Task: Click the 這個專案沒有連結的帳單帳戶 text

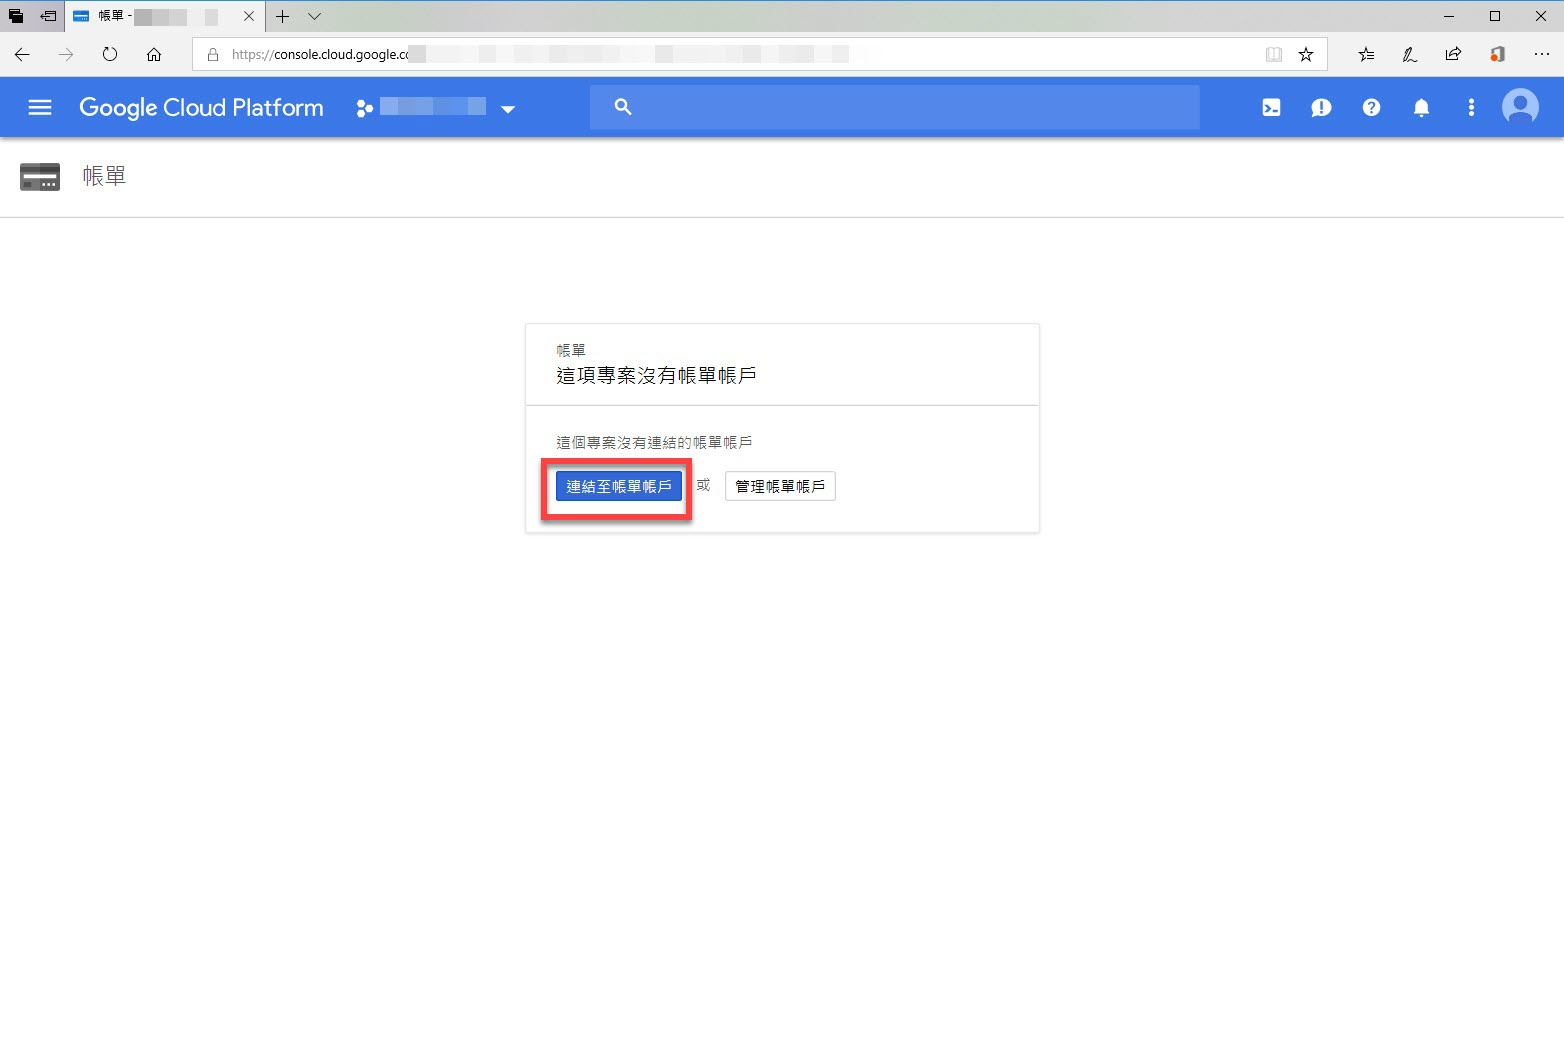Action: click(654, 442)
